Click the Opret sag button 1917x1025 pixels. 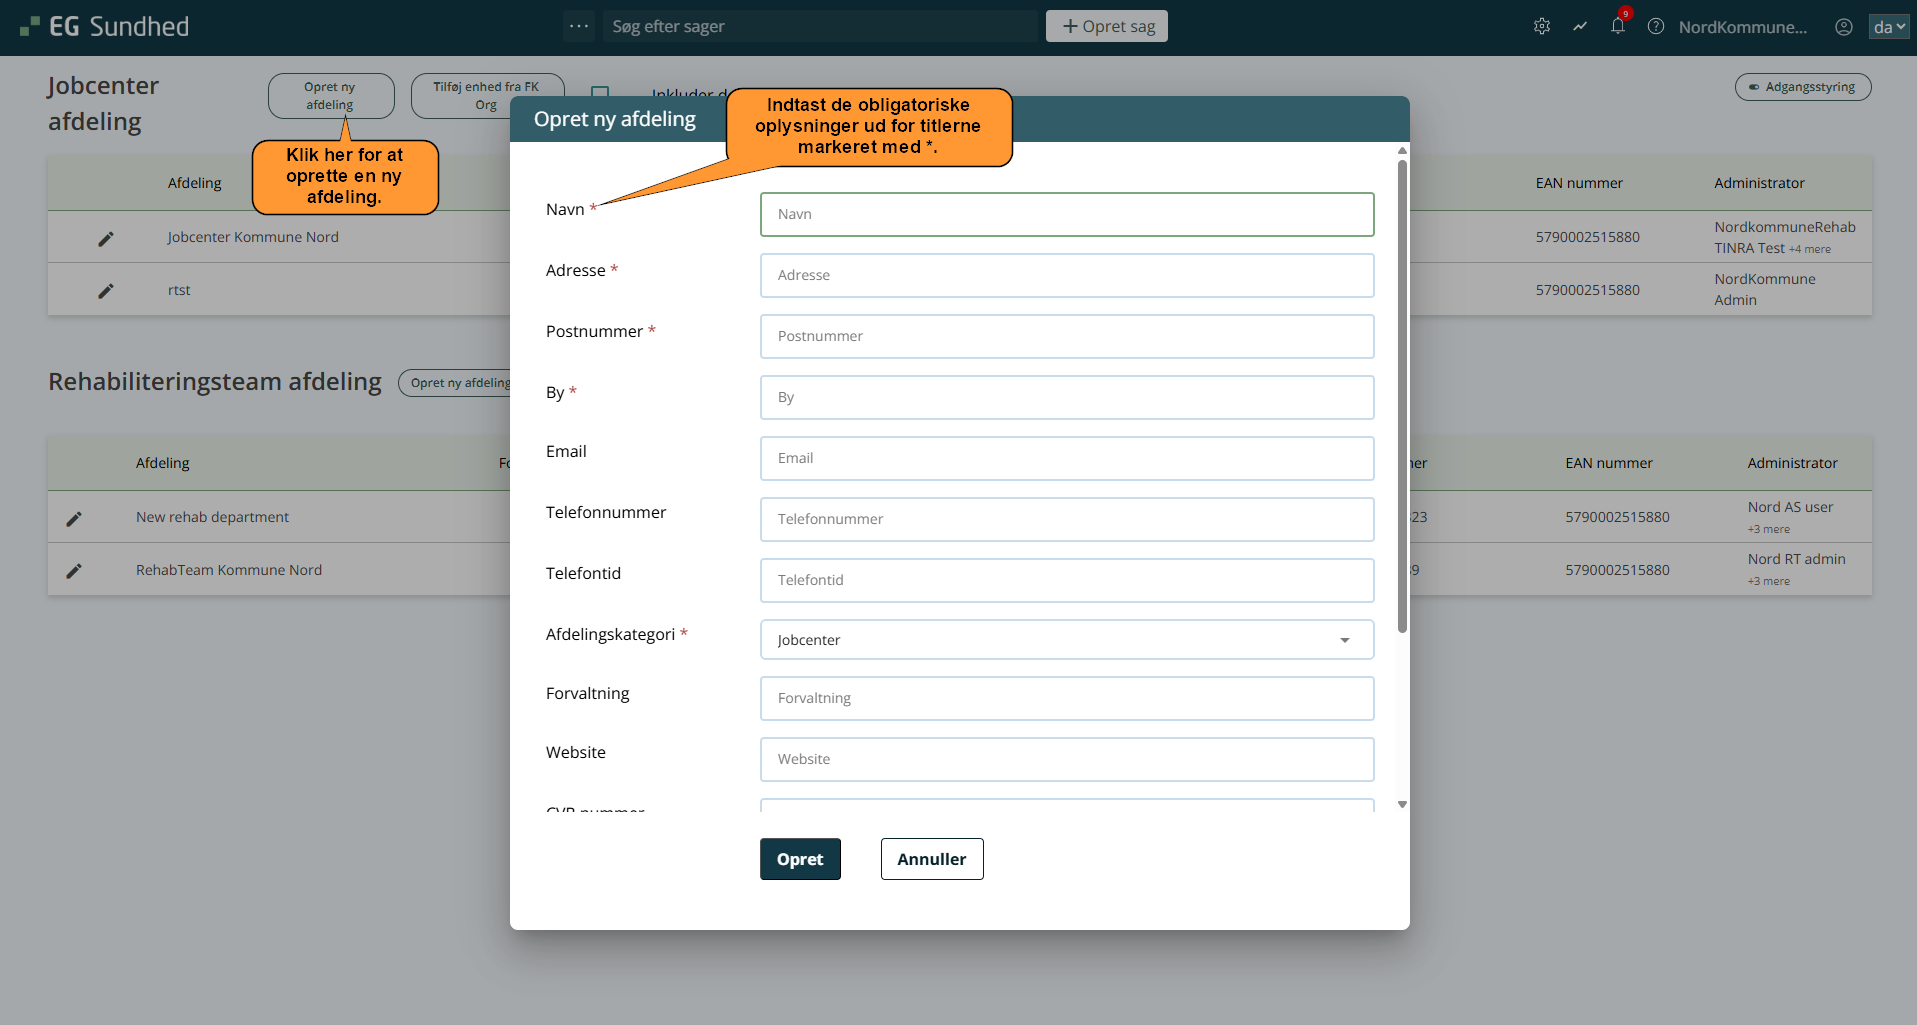point(1106,26)
